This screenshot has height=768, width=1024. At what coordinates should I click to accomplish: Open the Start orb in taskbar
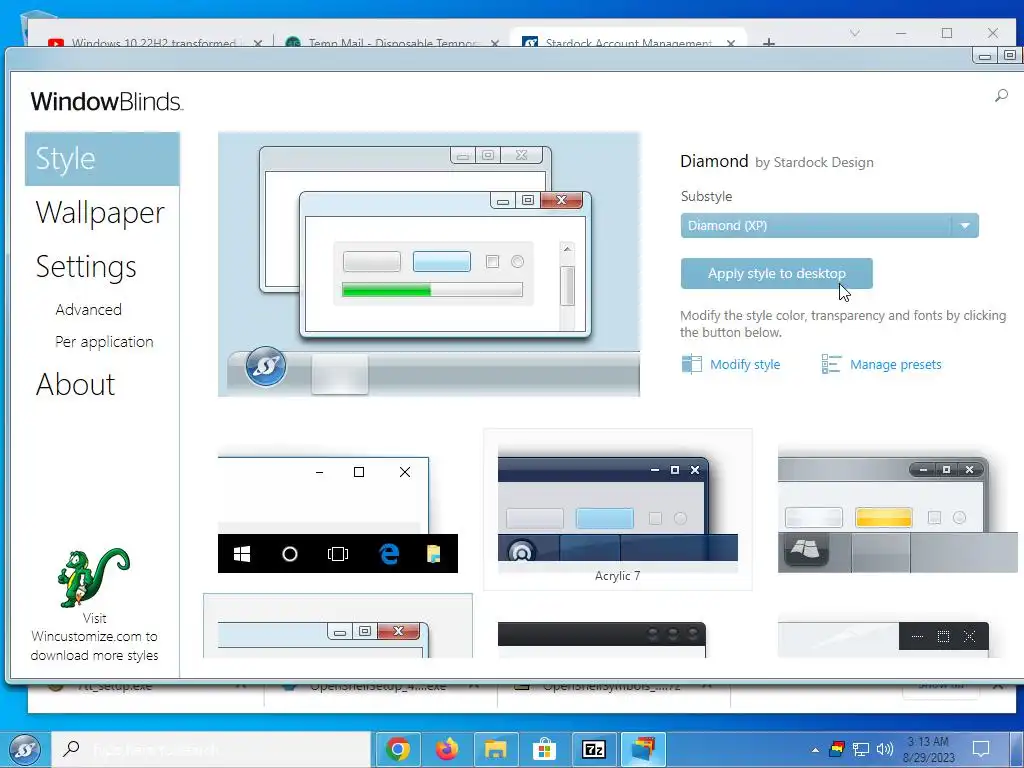[24, 749]
